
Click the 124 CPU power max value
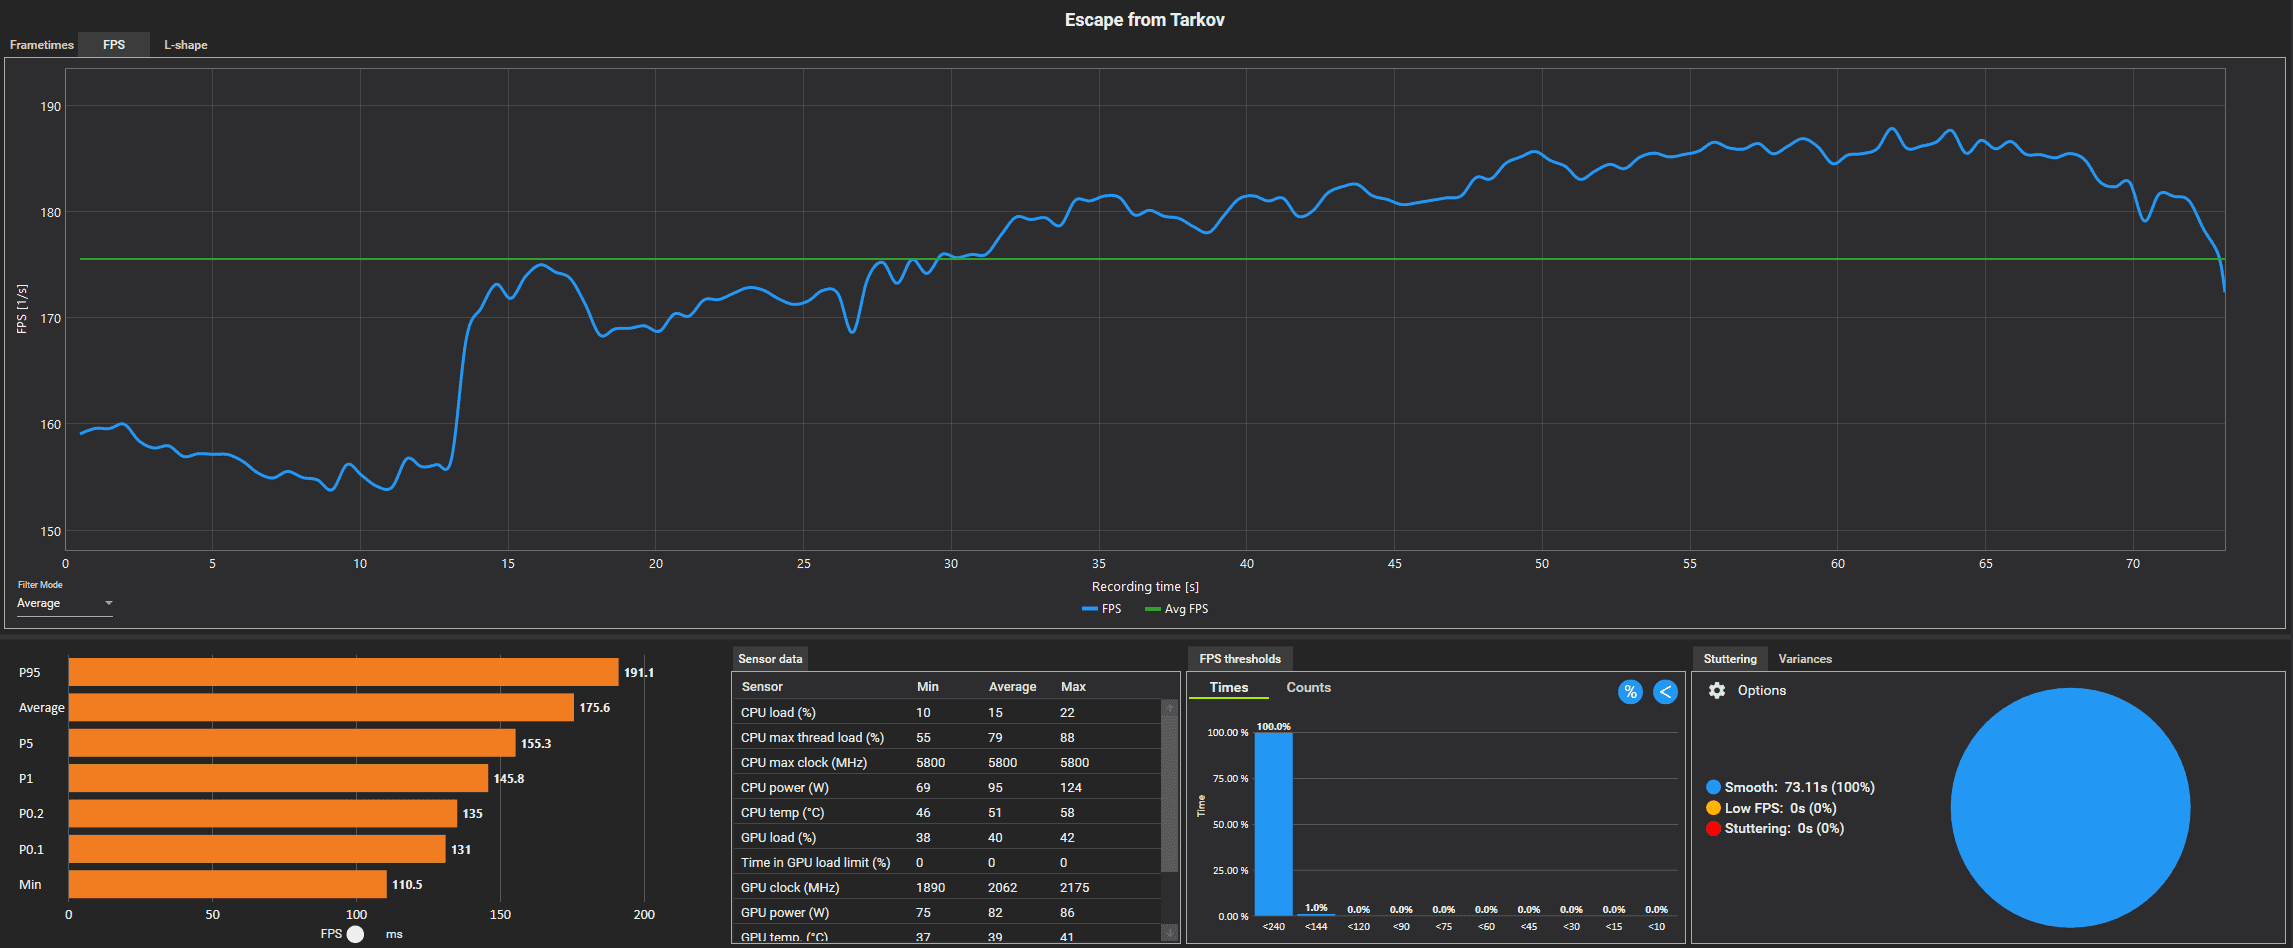(1071, 787)
